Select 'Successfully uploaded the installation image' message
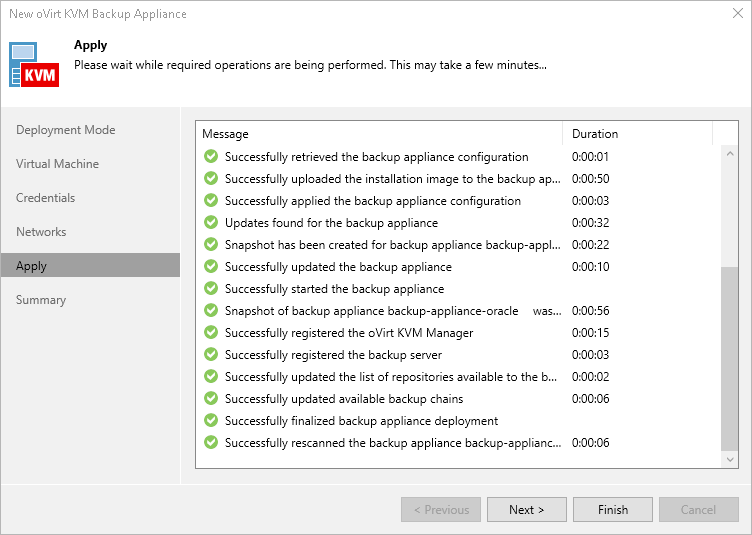752x535 pixels. 392,179
